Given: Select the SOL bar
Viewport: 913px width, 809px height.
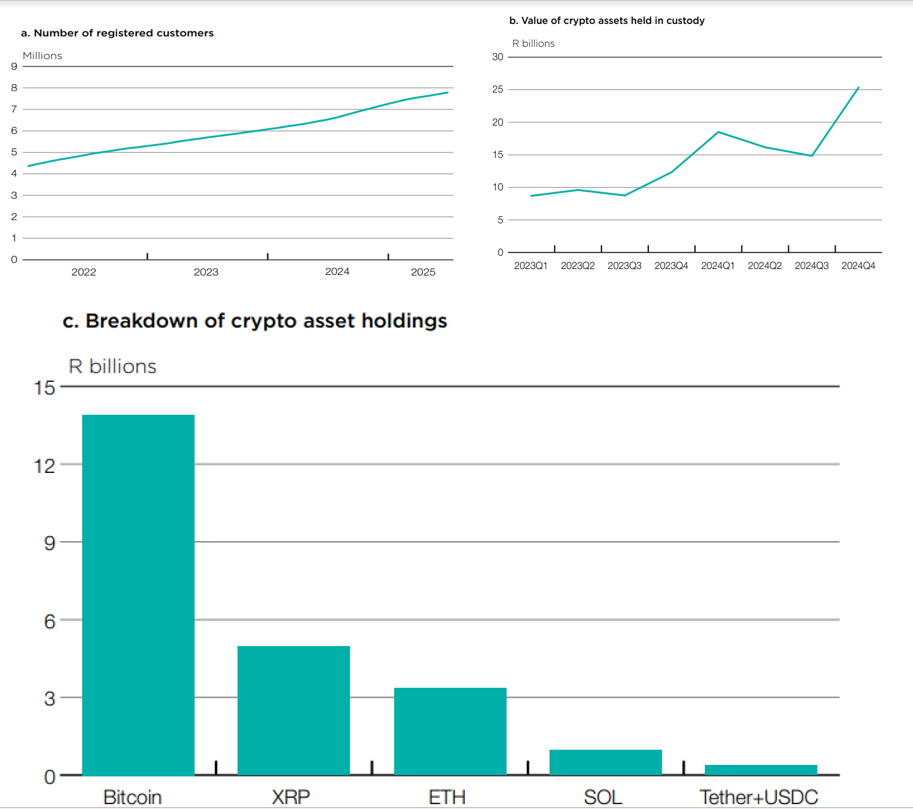Looking at the screenshot, I should coord(604,760).
